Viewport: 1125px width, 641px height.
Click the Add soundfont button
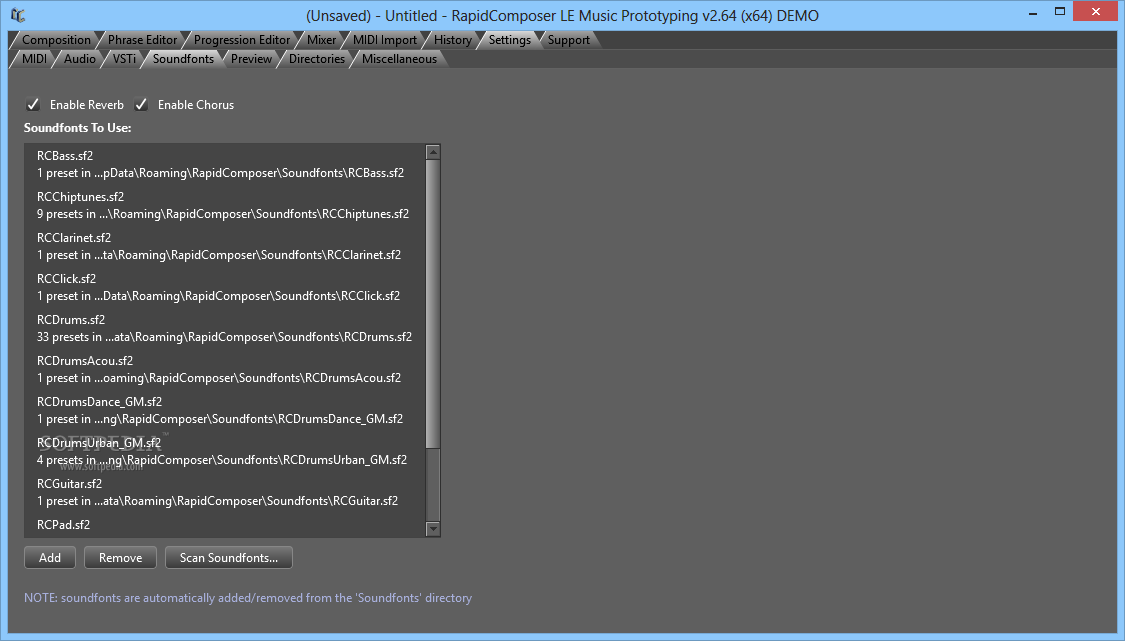tap(50, 558)
